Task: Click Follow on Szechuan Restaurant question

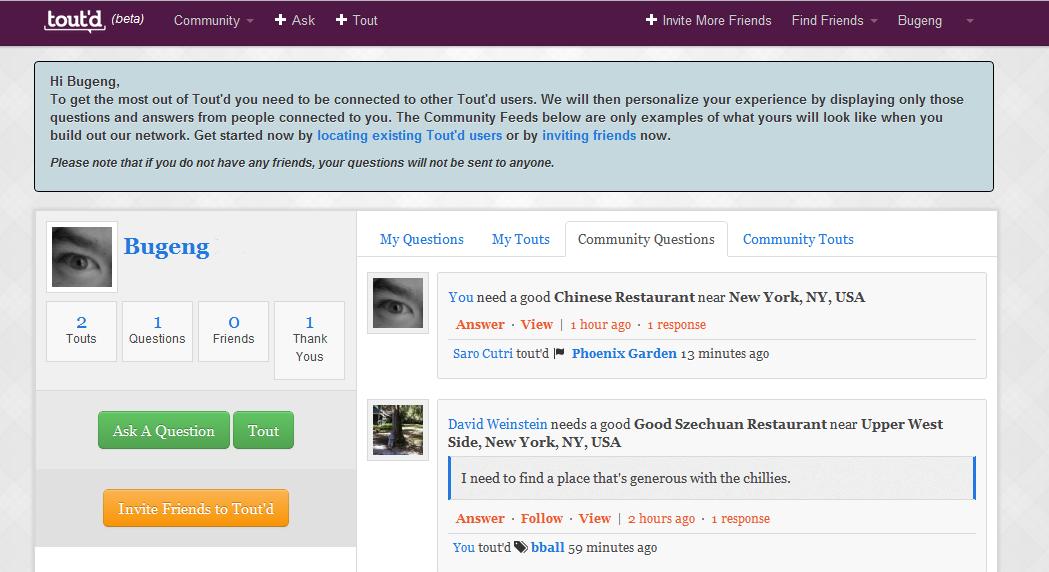Action: pos(542,518)
